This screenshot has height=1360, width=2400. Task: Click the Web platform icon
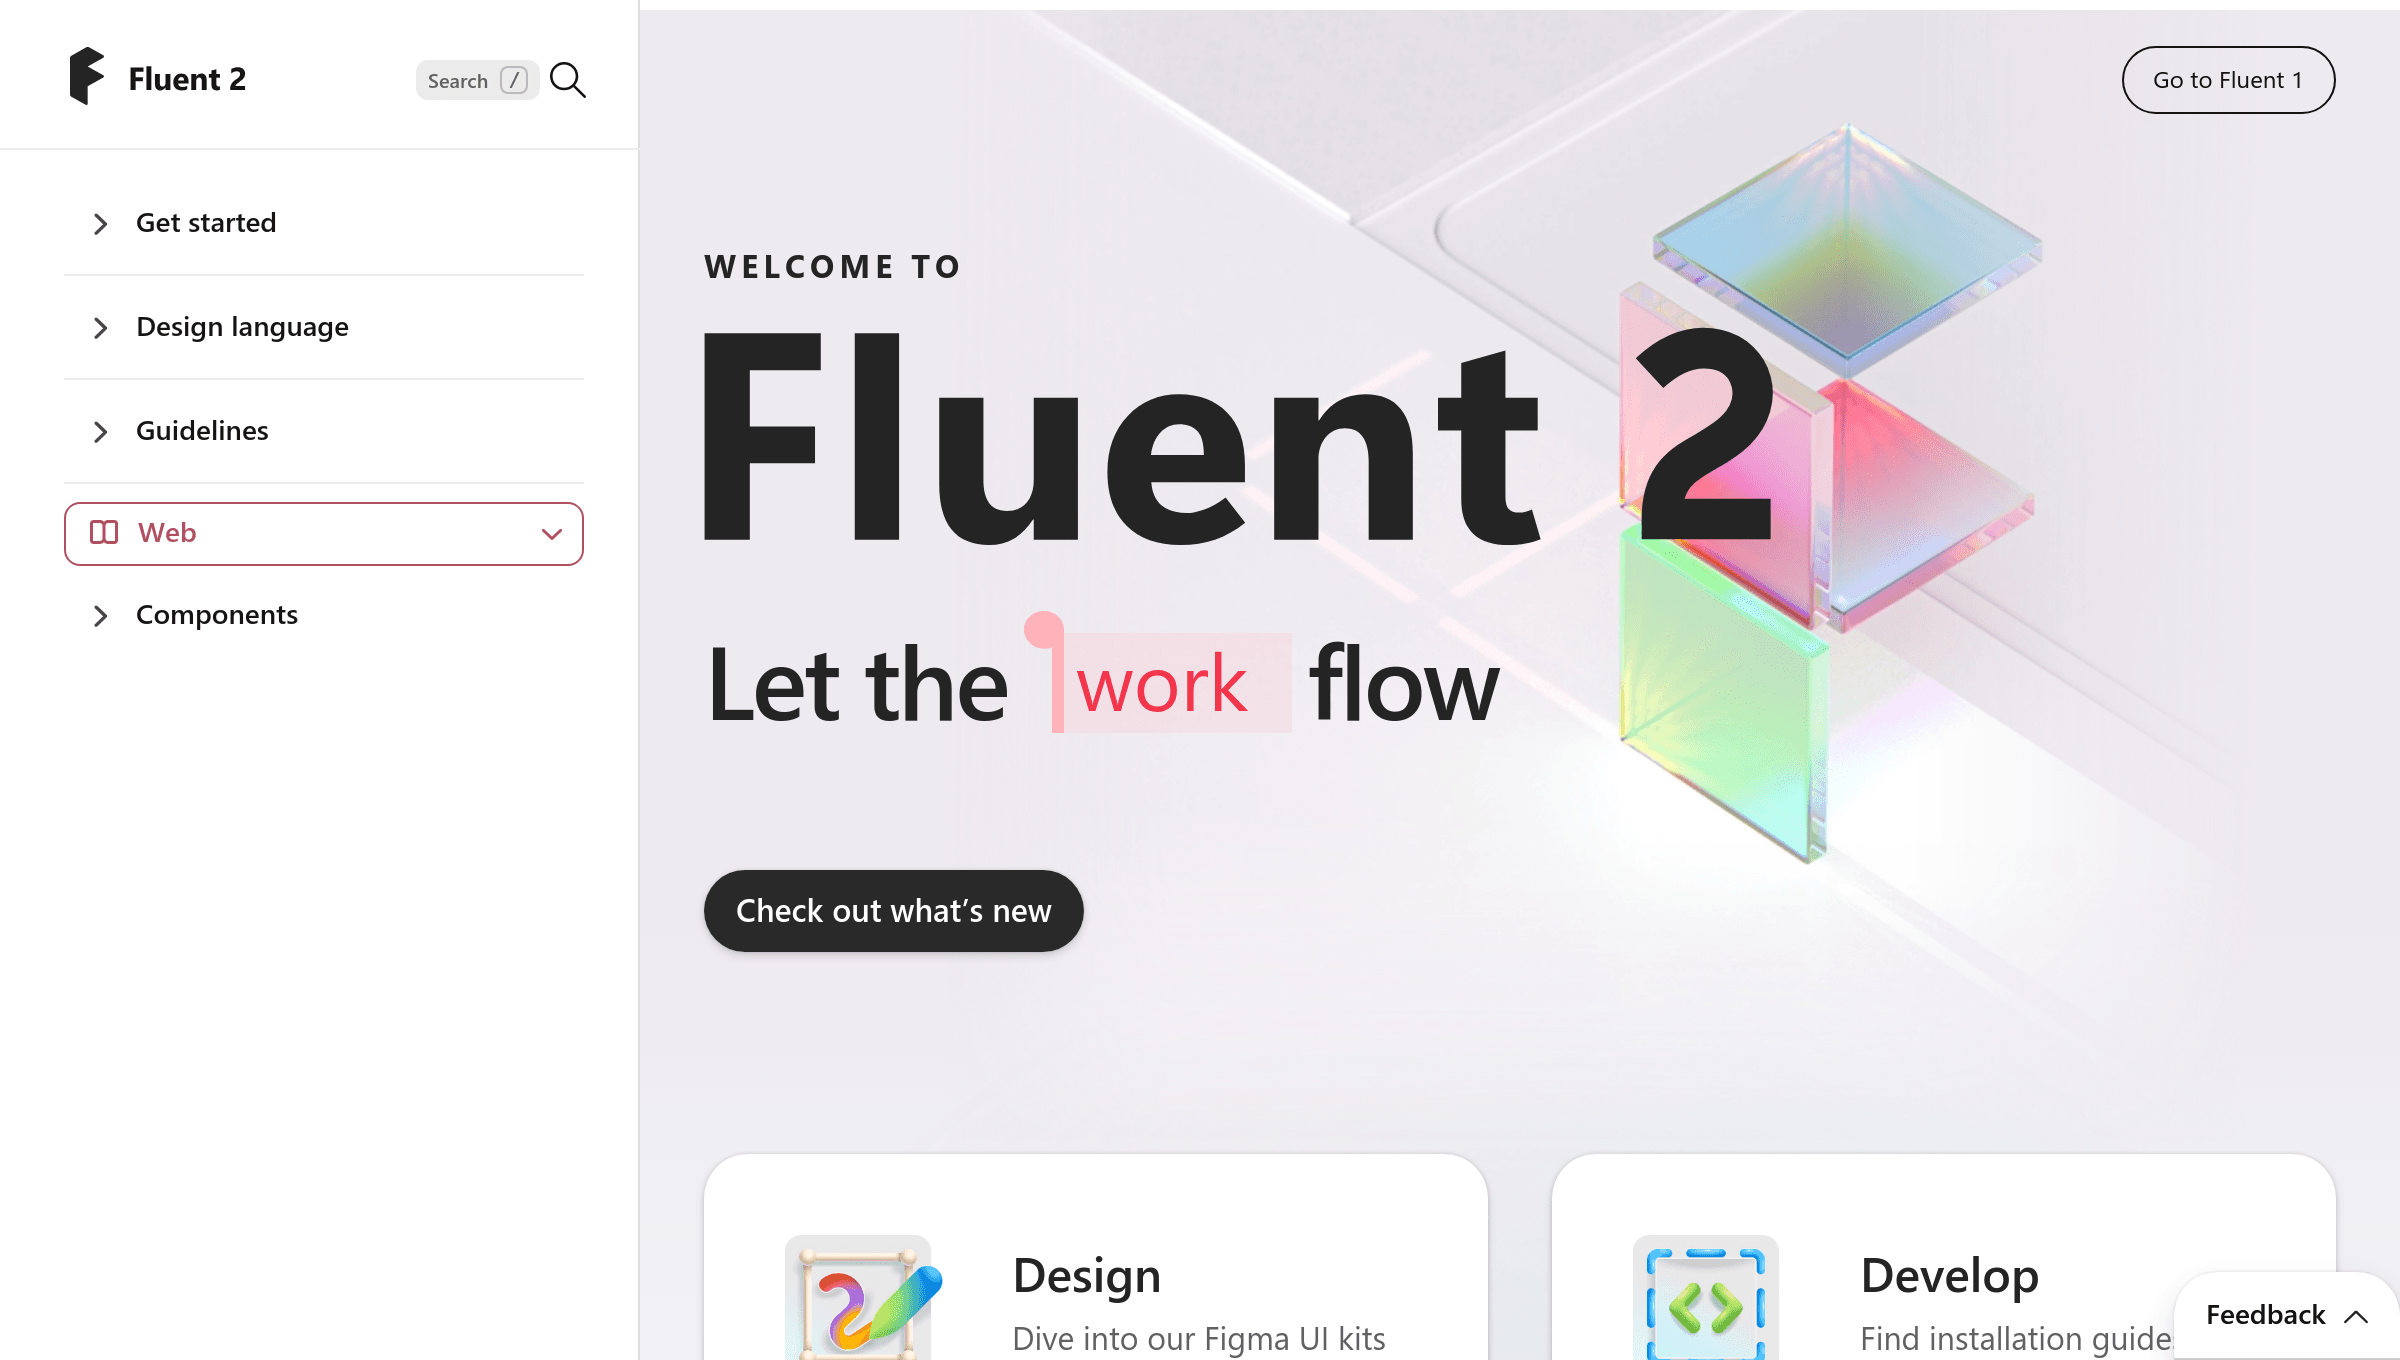104,532
